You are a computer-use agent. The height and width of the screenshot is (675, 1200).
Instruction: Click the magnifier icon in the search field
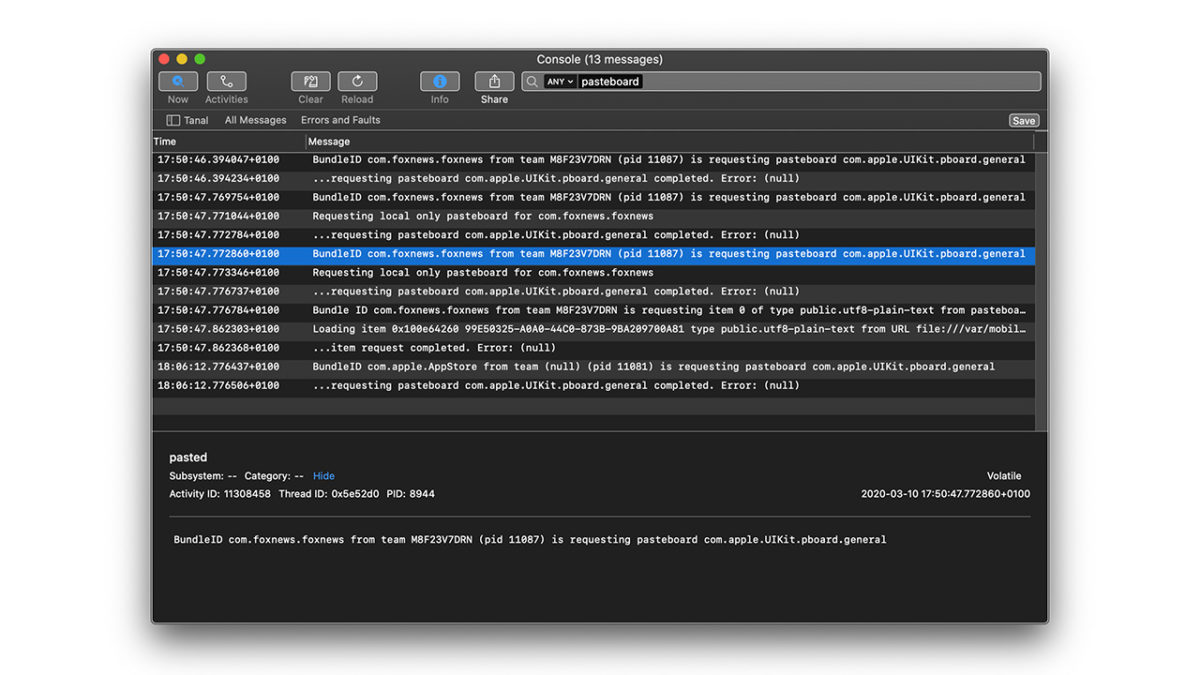pos(532,82)
